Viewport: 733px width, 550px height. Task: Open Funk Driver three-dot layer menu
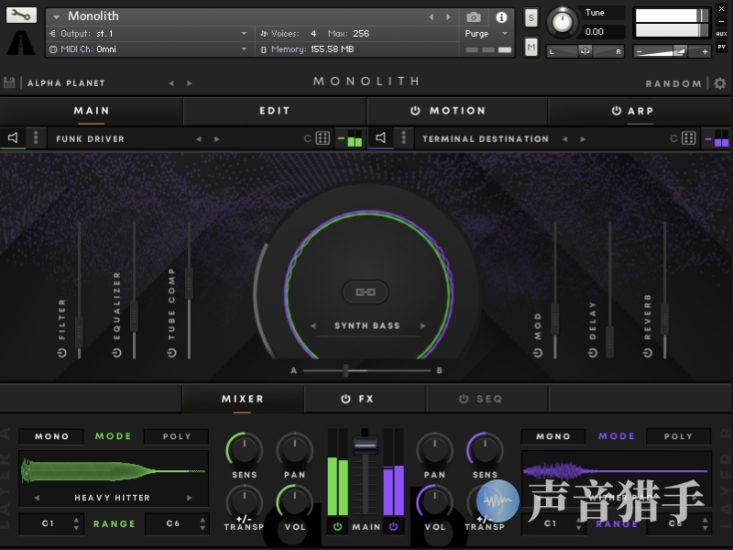click(x=36, y=138)
